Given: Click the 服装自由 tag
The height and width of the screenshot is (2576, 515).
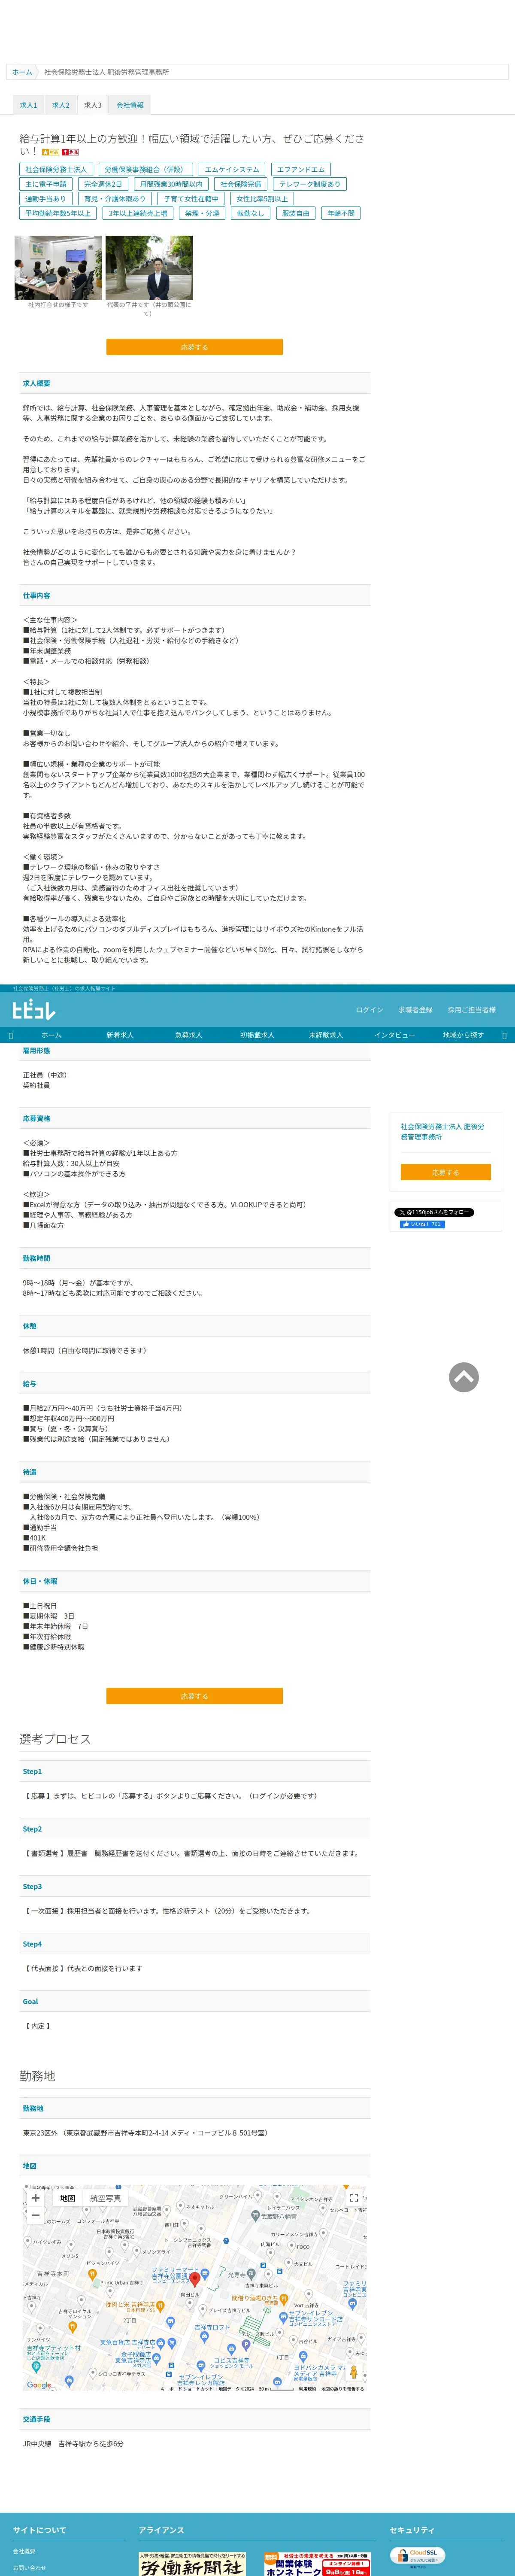Looking at the screenshot, I should pyautogui.click(x=296, y=213).
